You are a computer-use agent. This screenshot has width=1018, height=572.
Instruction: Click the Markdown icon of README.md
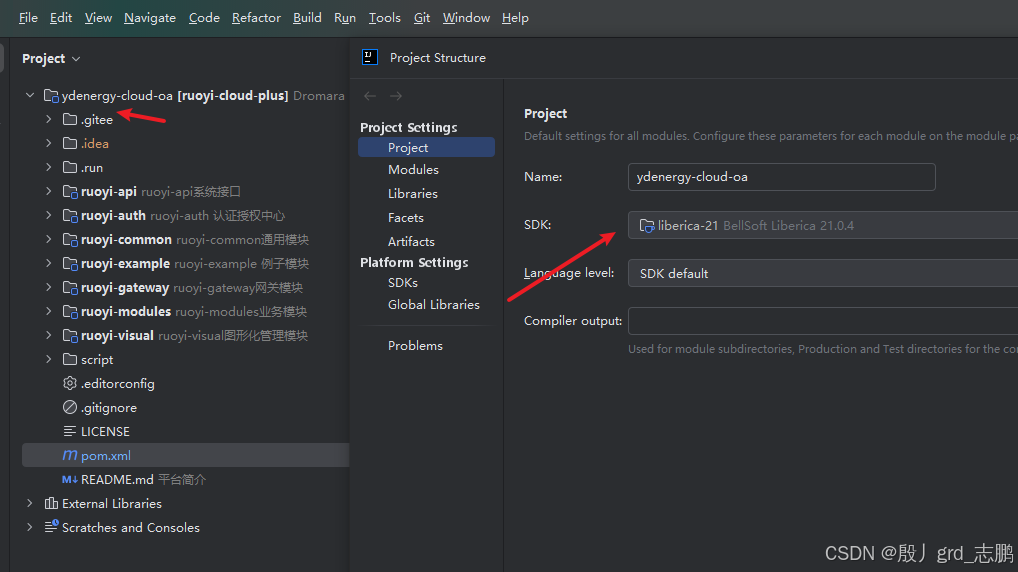coord(70,480)
